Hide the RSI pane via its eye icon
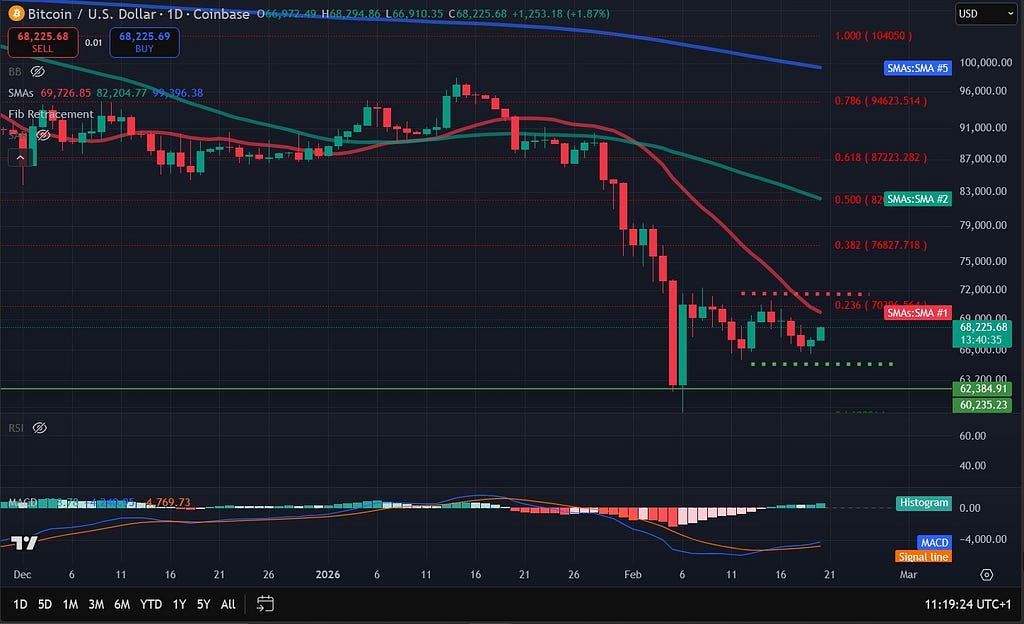The height and width of the screenshot is (624, 1024). tap(39, 427)
